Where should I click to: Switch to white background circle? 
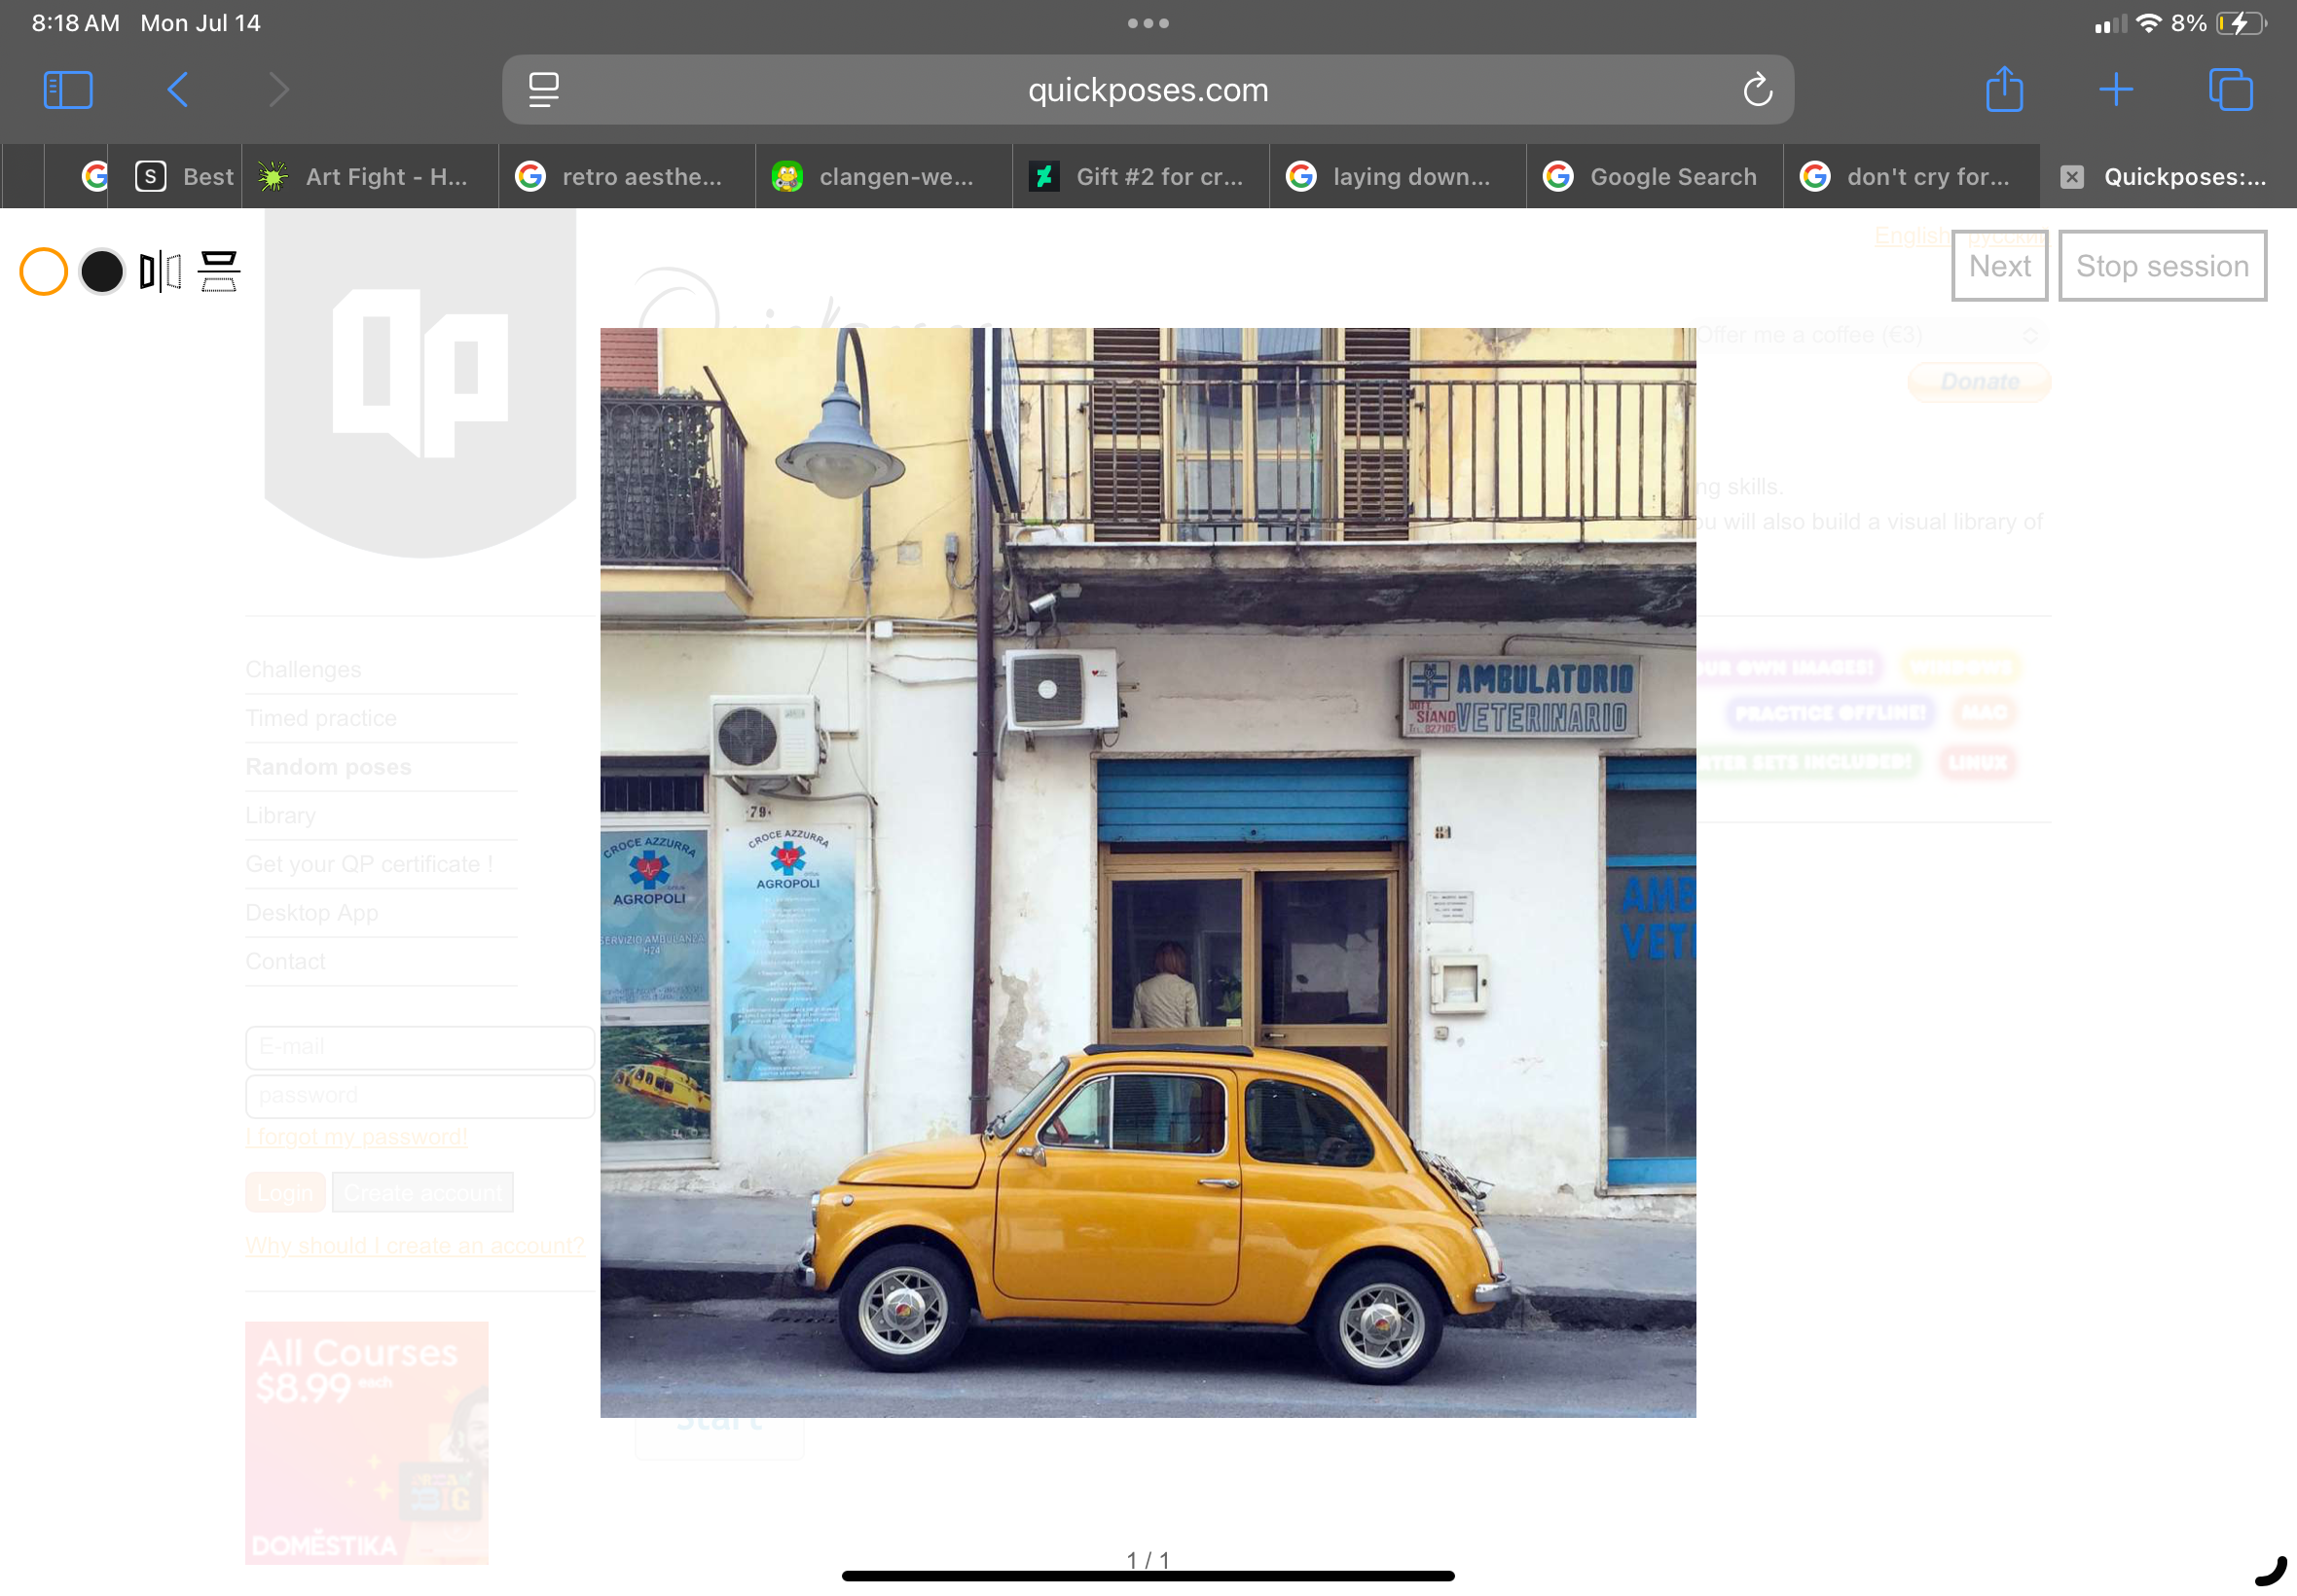click(43, 272)
